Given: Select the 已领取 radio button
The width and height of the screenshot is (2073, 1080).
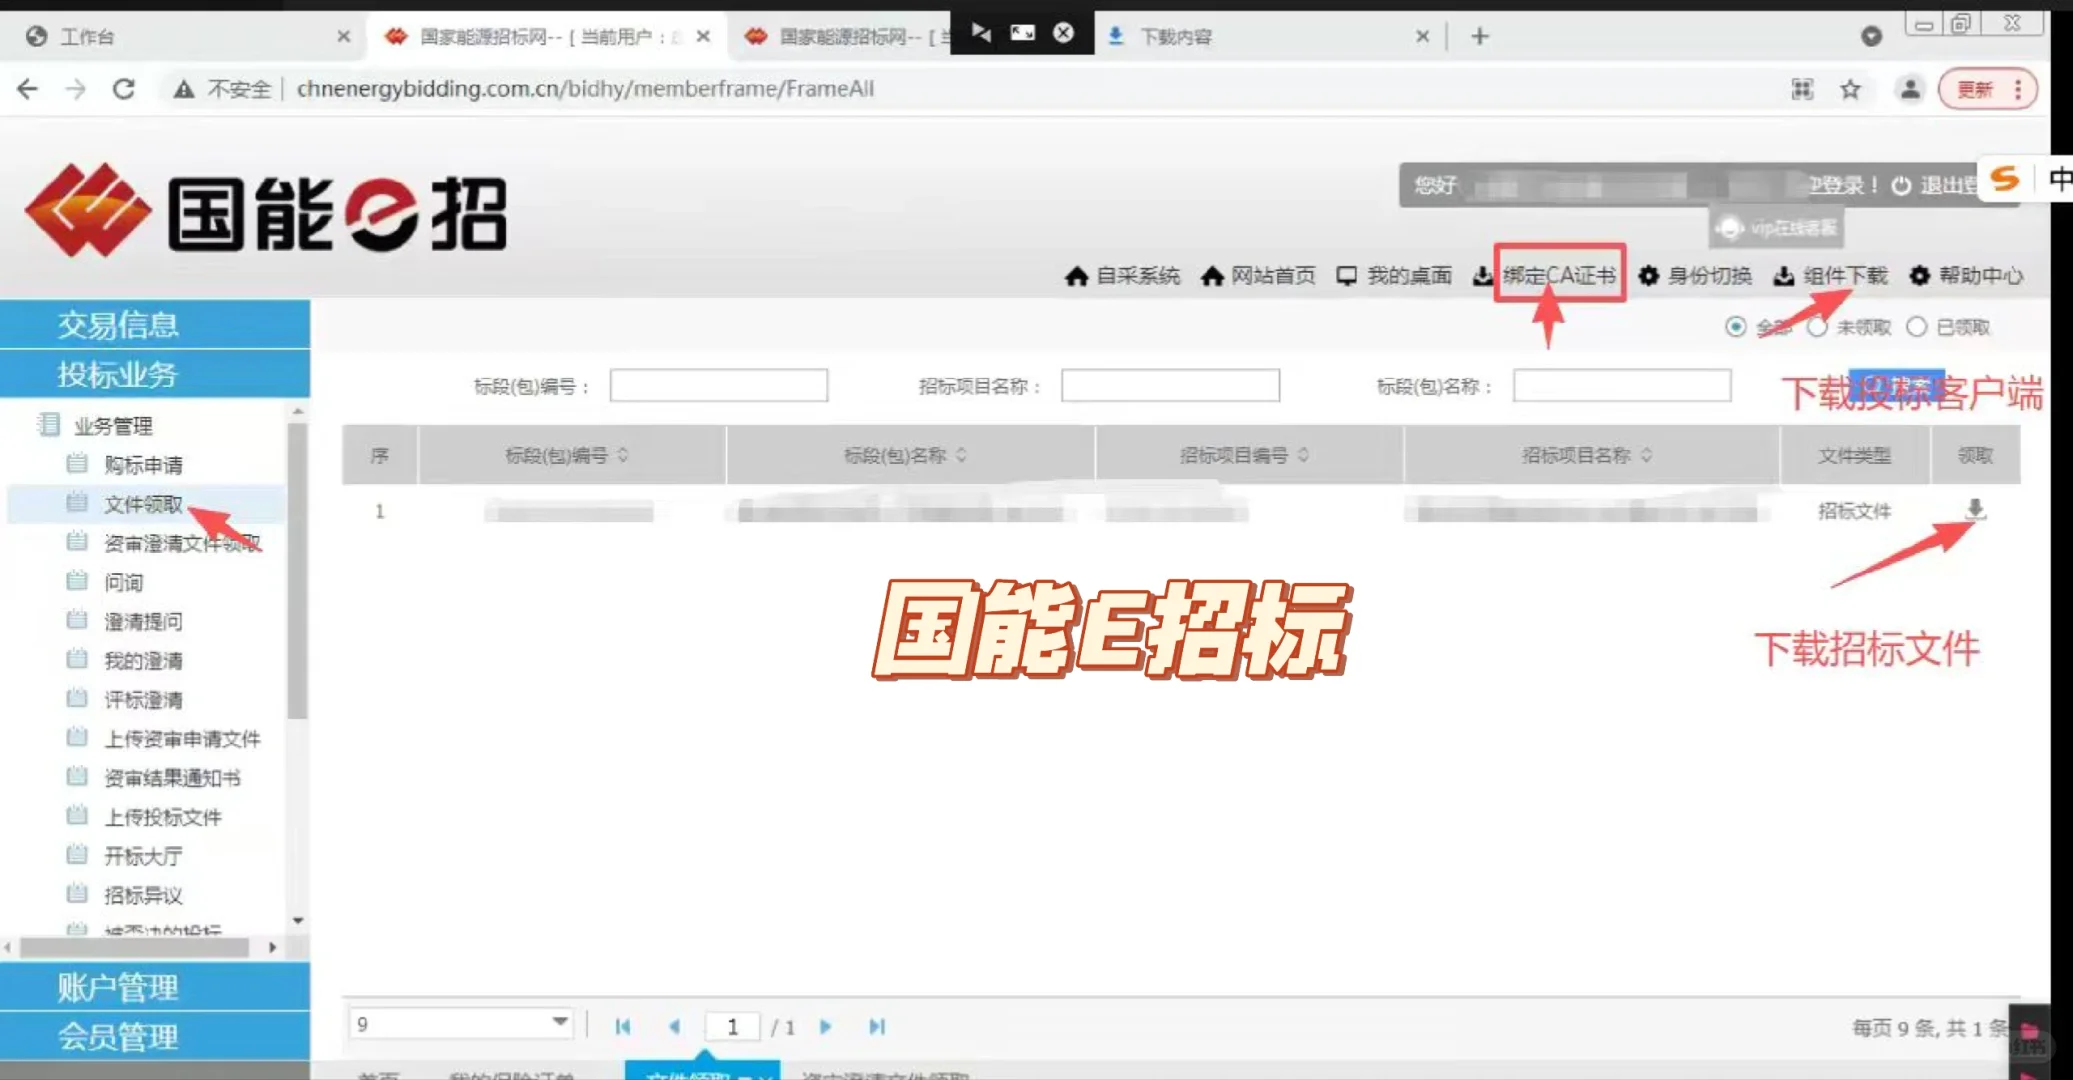Looking at the screenshot, I should click(x=1917, y=327).
